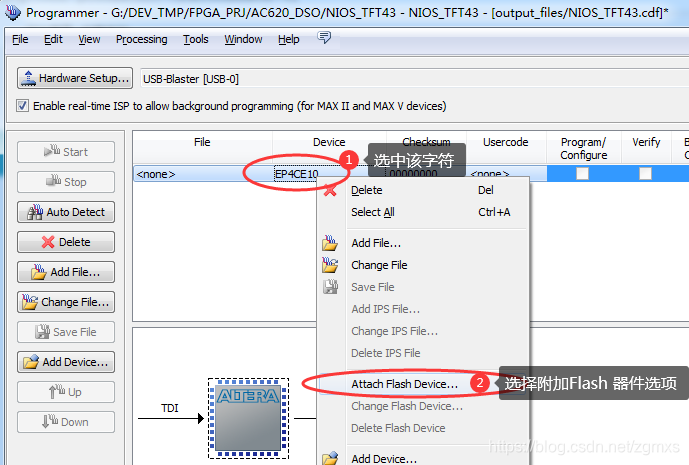Choose Delete from the context menu
Image resolution: width=689 pixels, height=465 pixels.
point(423,190)
